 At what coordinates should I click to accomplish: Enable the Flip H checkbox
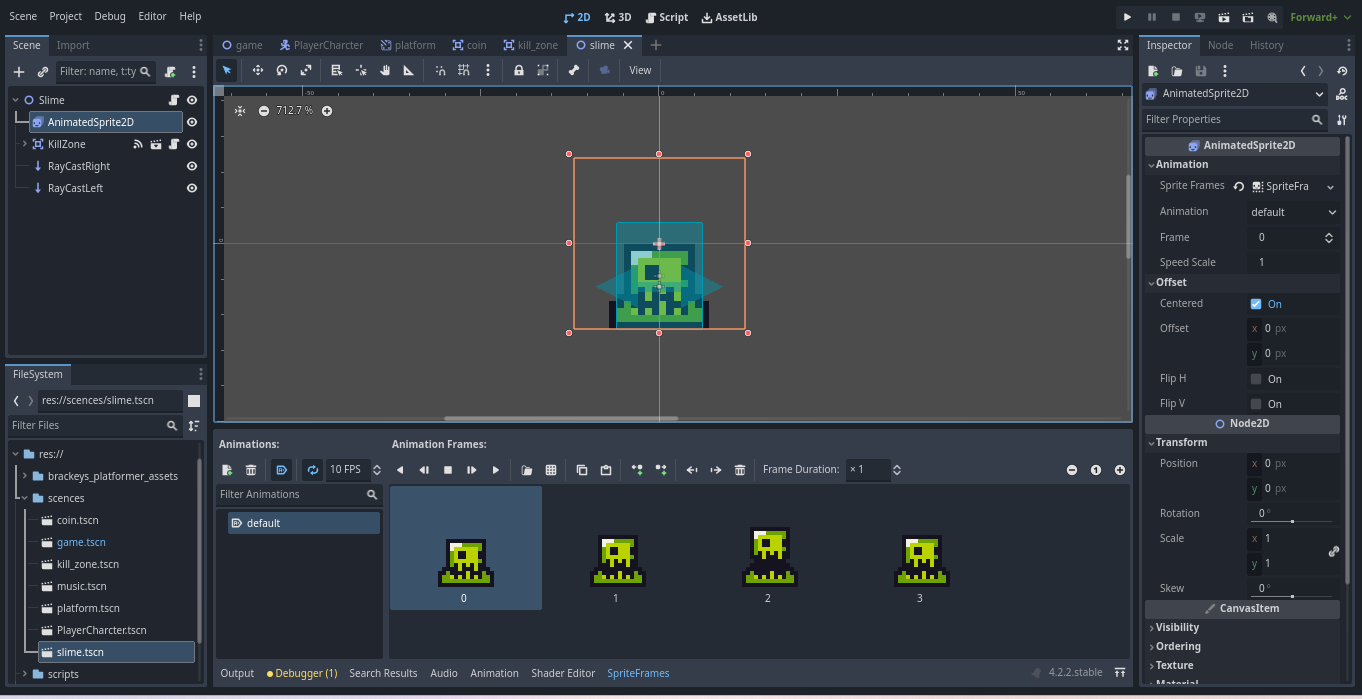pyautogui.click(x=1256, y=379)
